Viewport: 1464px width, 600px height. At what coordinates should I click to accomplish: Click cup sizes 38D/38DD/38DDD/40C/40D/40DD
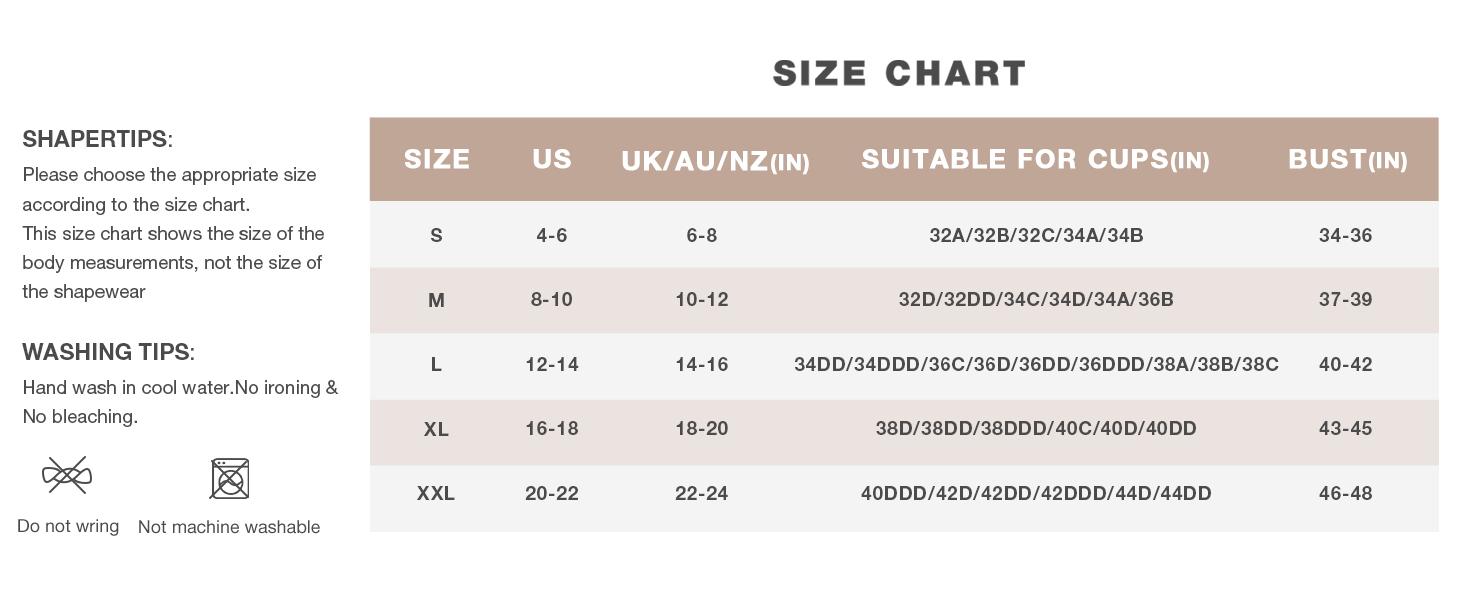(x=1036, y=428)
